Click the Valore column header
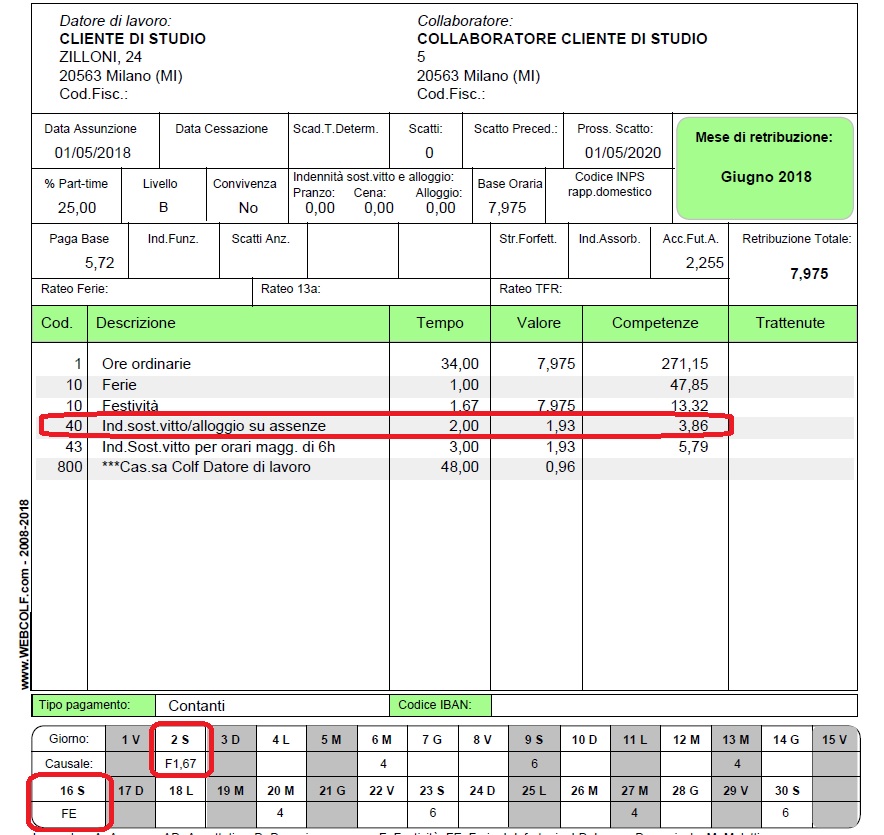 (538, 323)
